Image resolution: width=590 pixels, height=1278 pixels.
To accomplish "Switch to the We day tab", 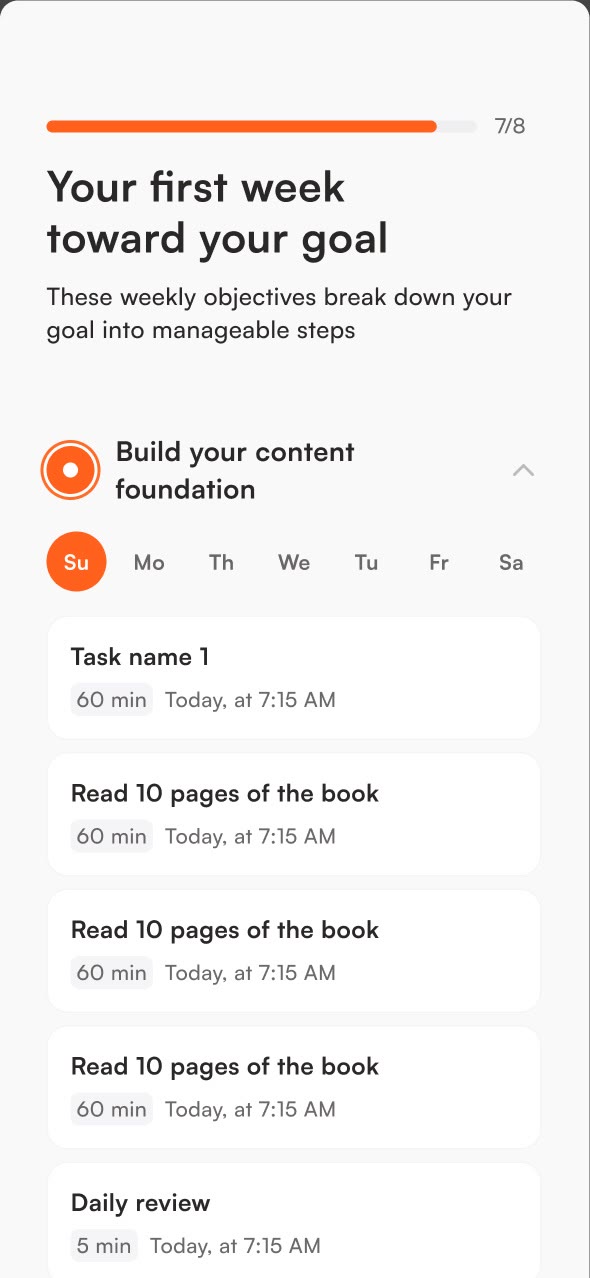I will coord(294,562).
